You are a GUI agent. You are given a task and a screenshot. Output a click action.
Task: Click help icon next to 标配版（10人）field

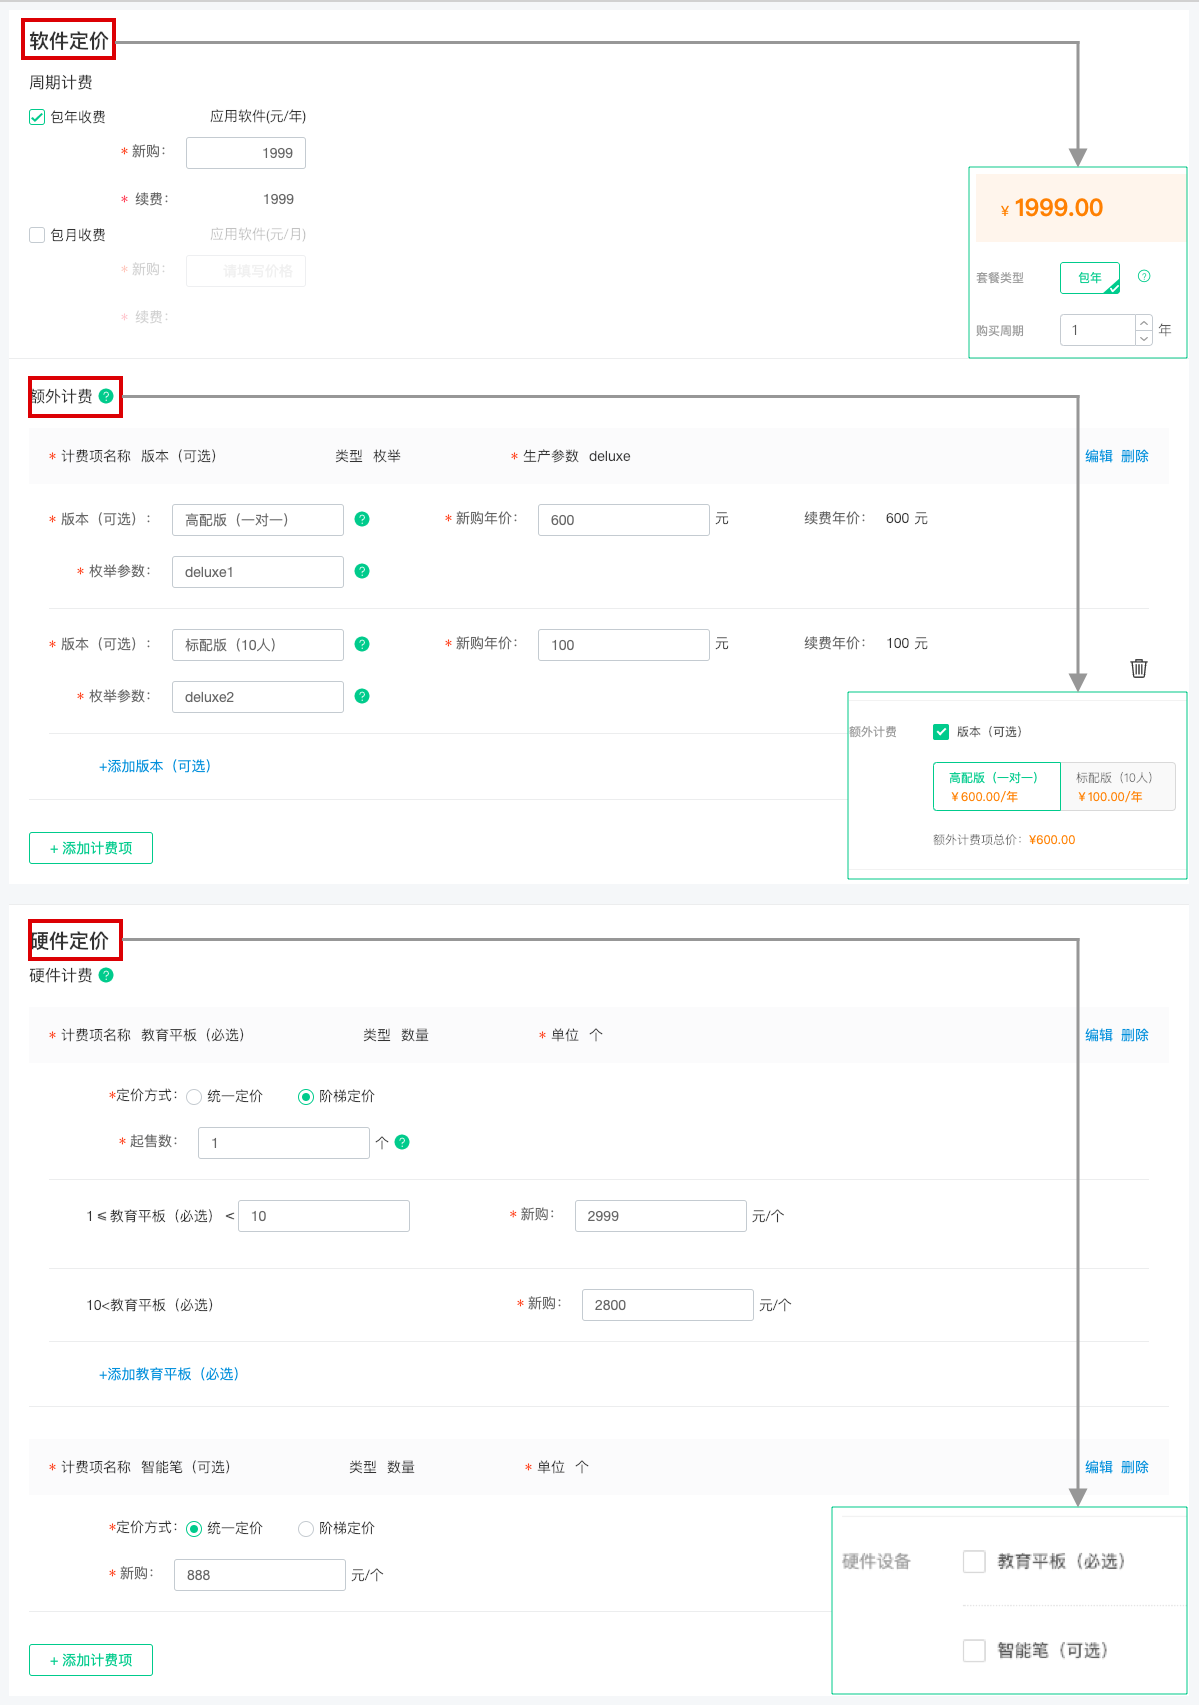click(x=362, y=644)
